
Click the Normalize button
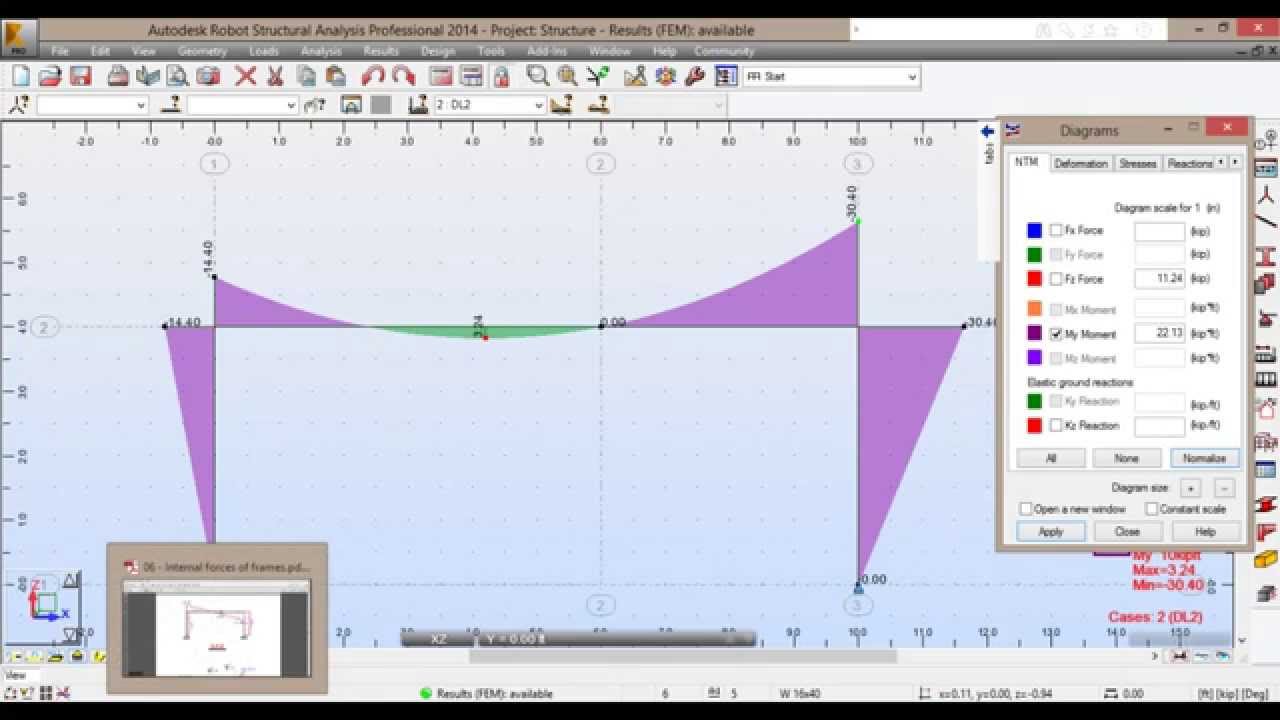pyautogui.click(x=1205, y=458)
